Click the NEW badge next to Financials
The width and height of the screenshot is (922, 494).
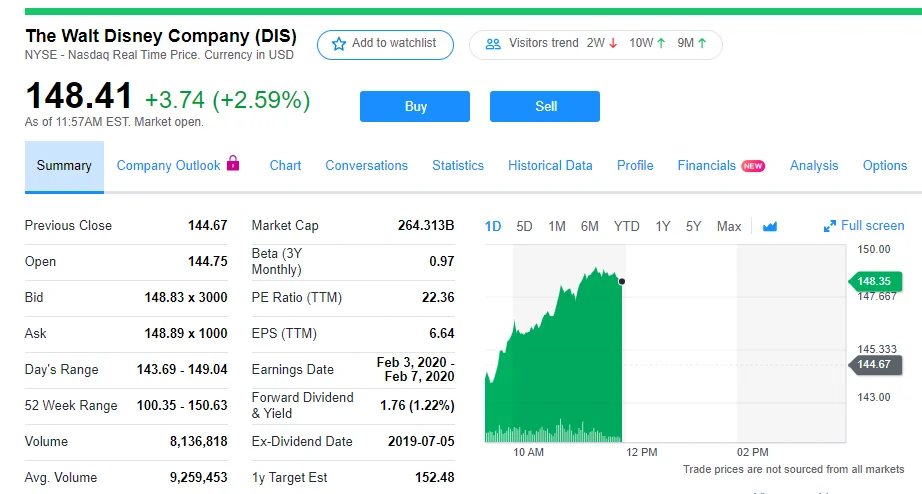pos(753,166)
